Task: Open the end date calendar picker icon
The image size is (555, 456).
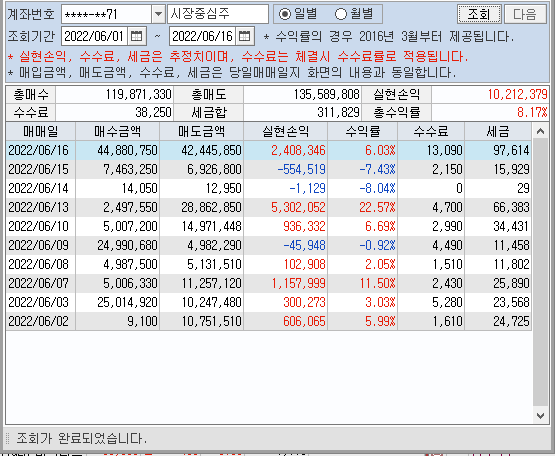Action: (245, 36)
